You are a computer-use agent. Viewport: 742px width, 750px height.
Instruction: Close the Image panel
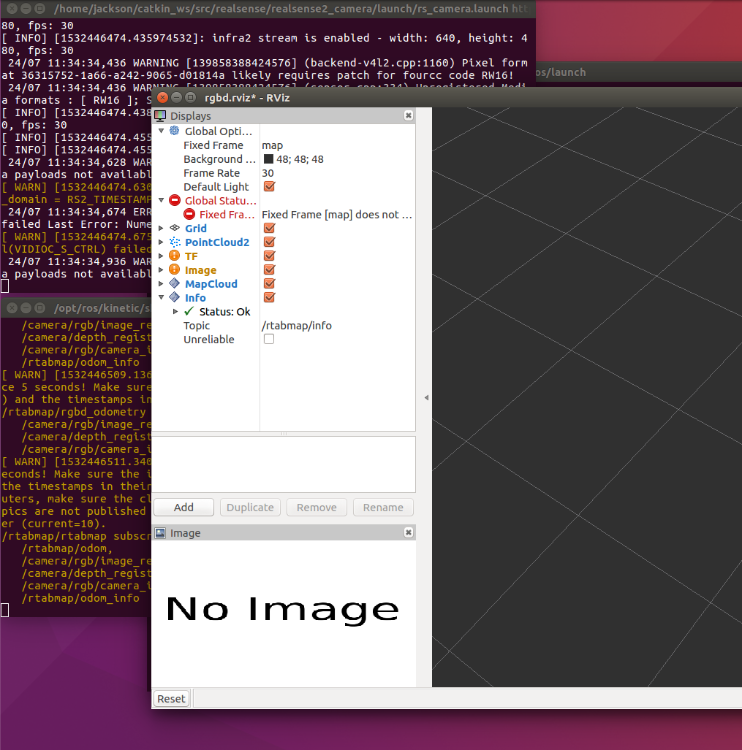point(408,533)
